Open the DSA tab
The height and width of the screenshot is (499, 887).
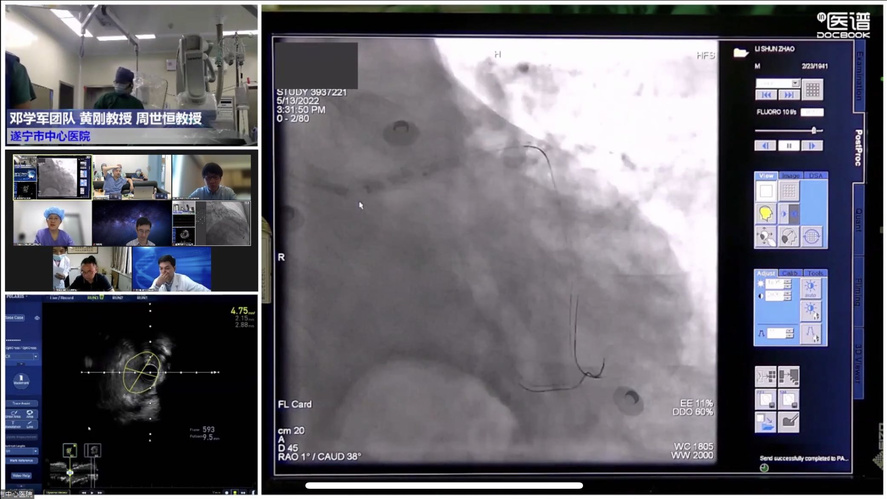point(815,176)
